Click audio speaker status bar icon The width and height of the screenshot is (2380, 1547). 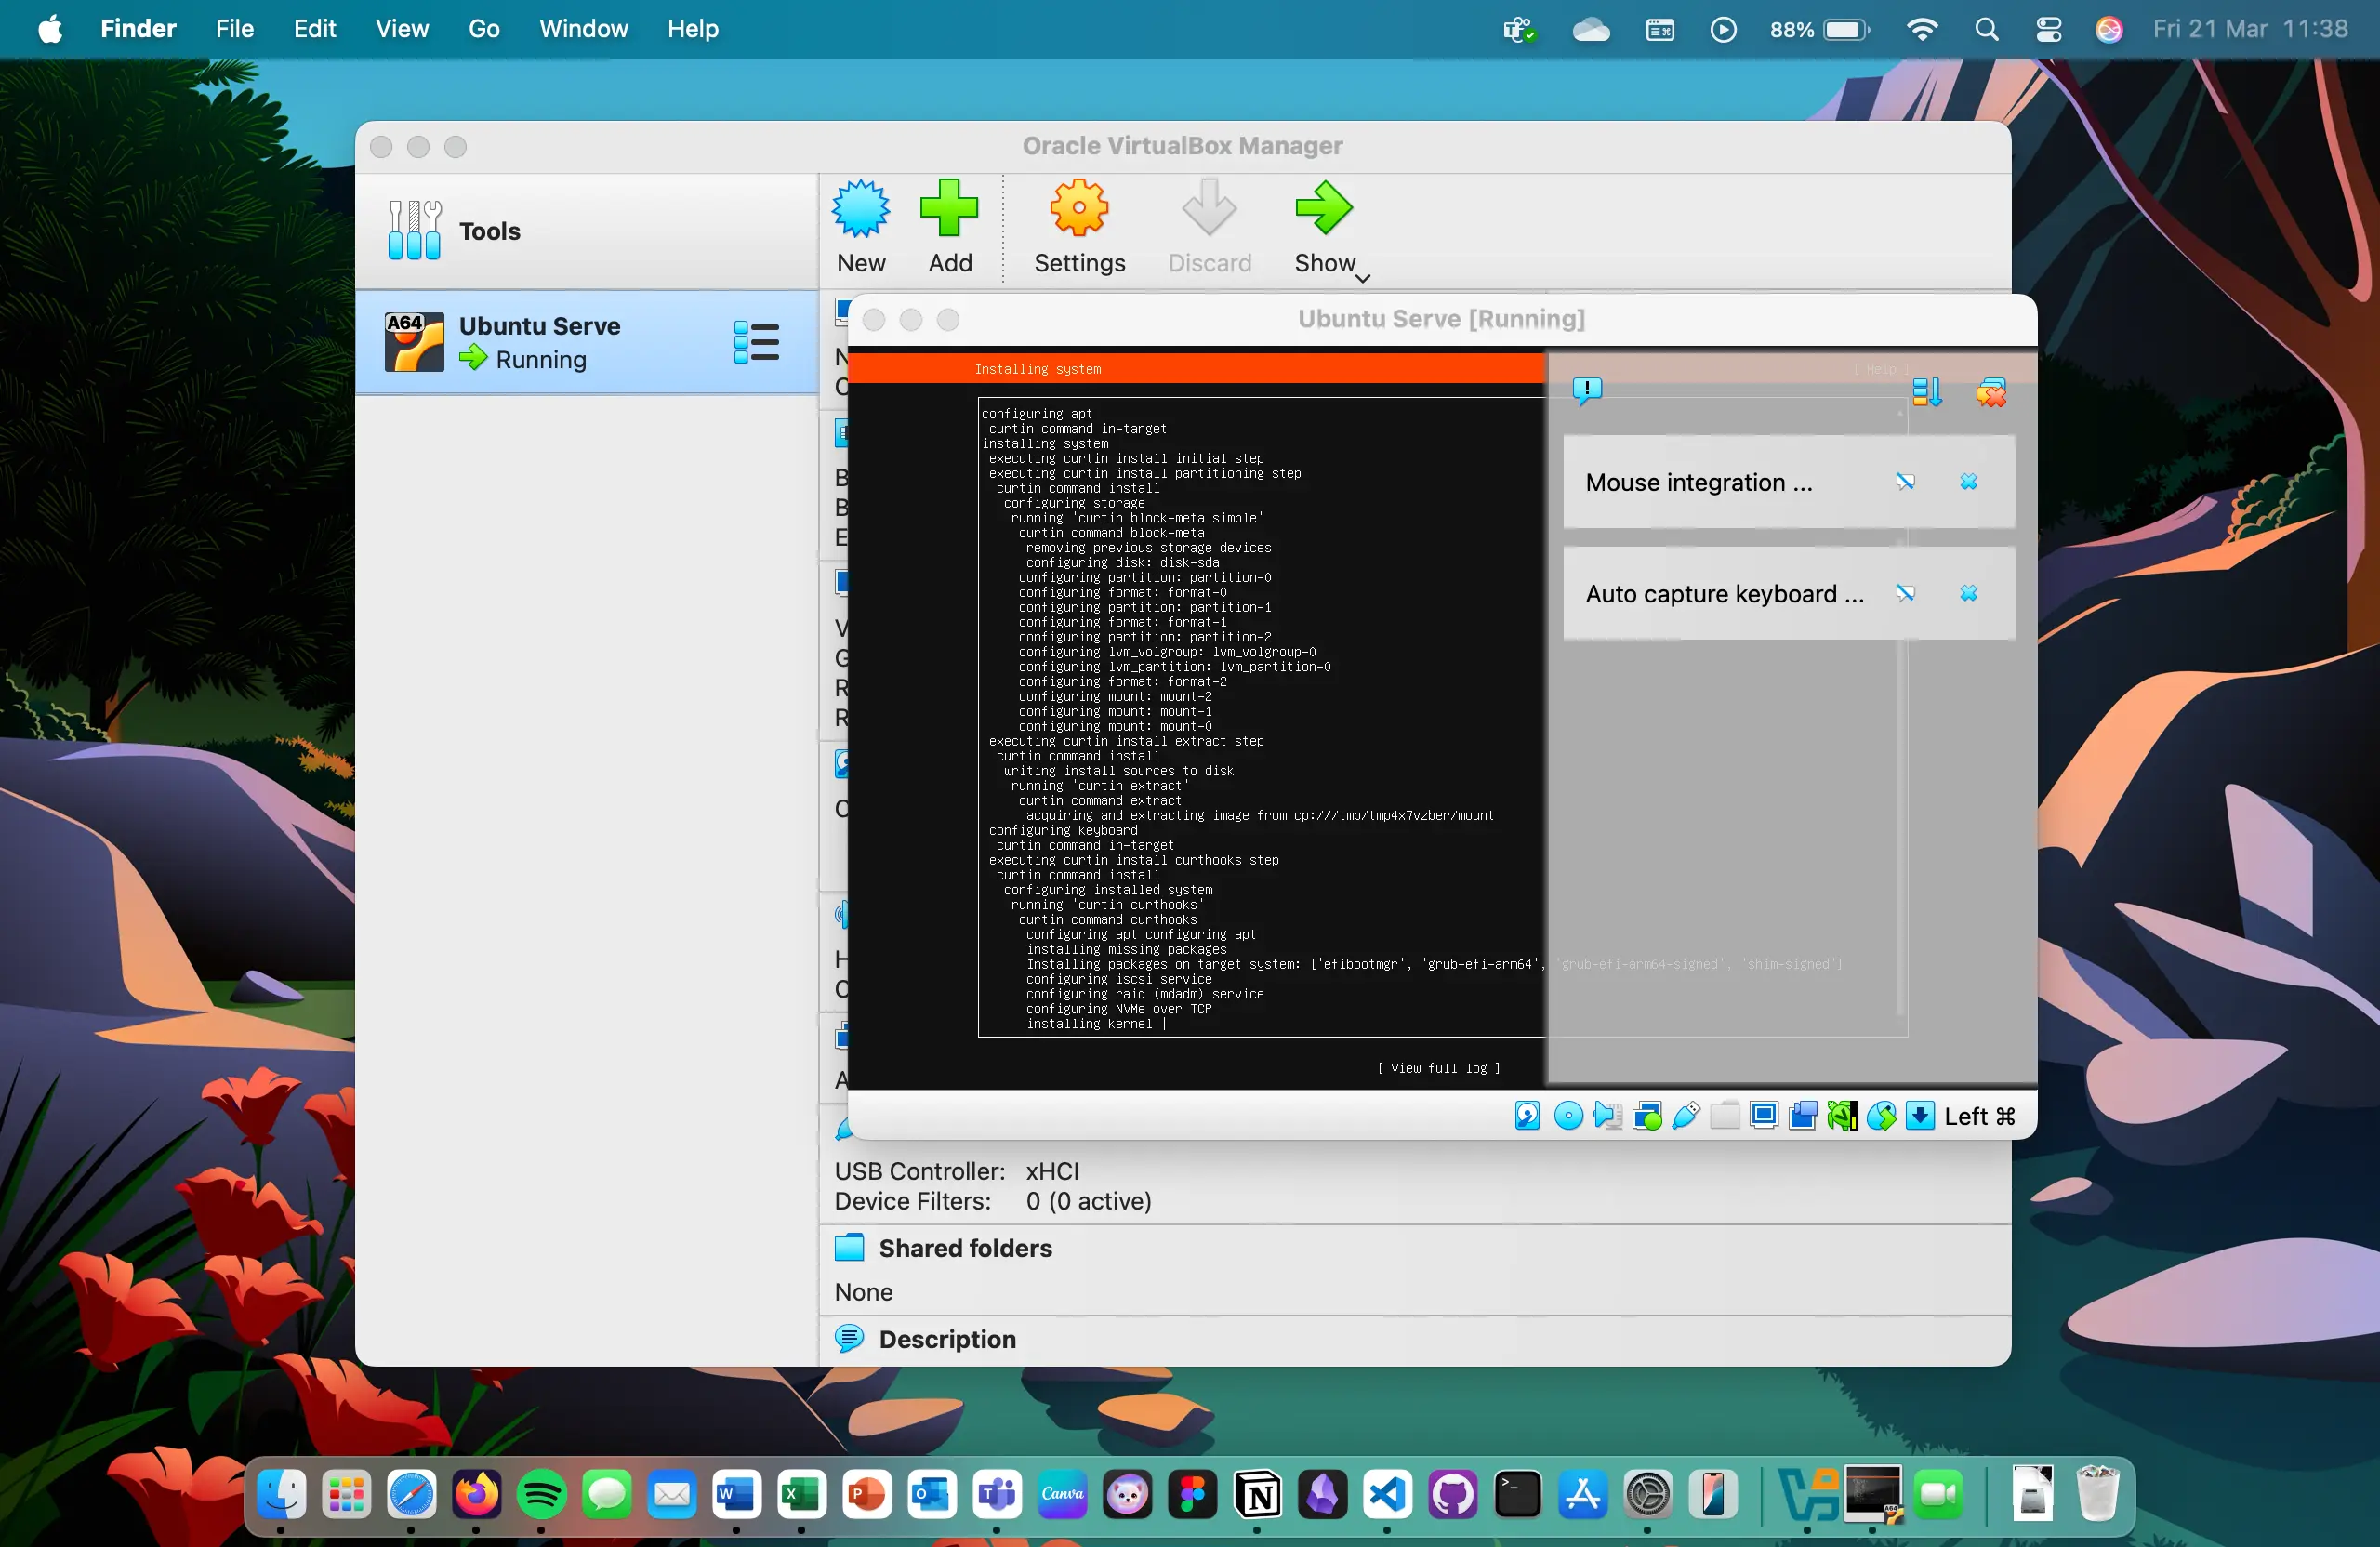pos(1607,1116)
